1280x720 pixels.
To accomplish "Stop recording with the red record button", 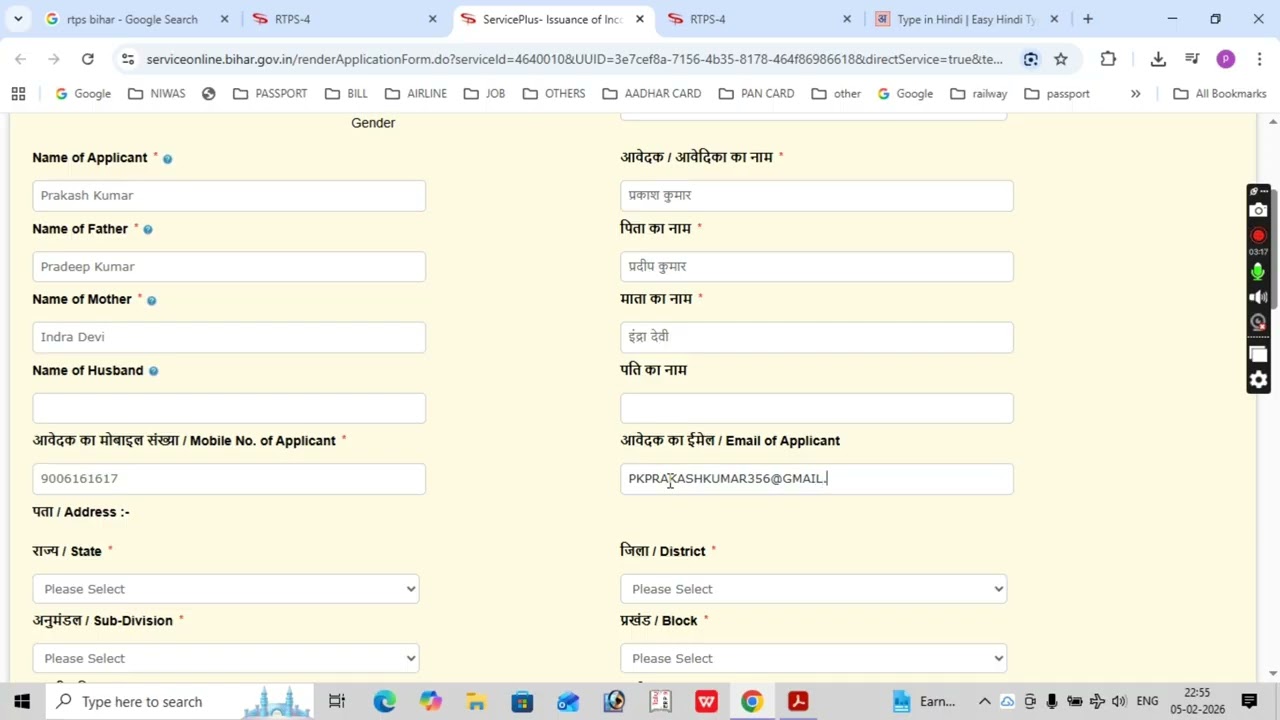I will click(x=1258, y=236).
